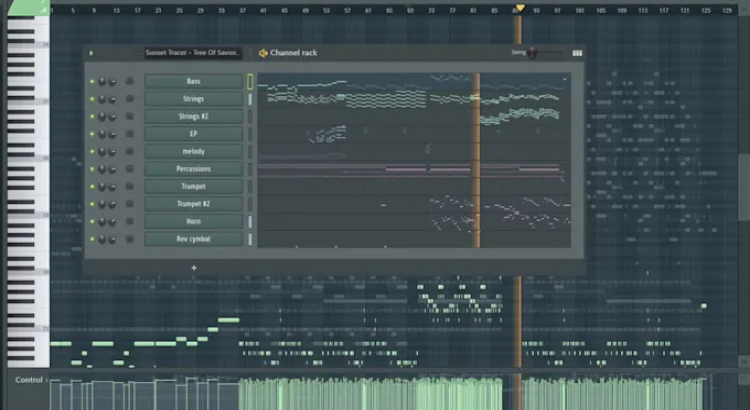Click the Channel rack speaker icon
Screen dimensions: 750x410
click(263, 53)
